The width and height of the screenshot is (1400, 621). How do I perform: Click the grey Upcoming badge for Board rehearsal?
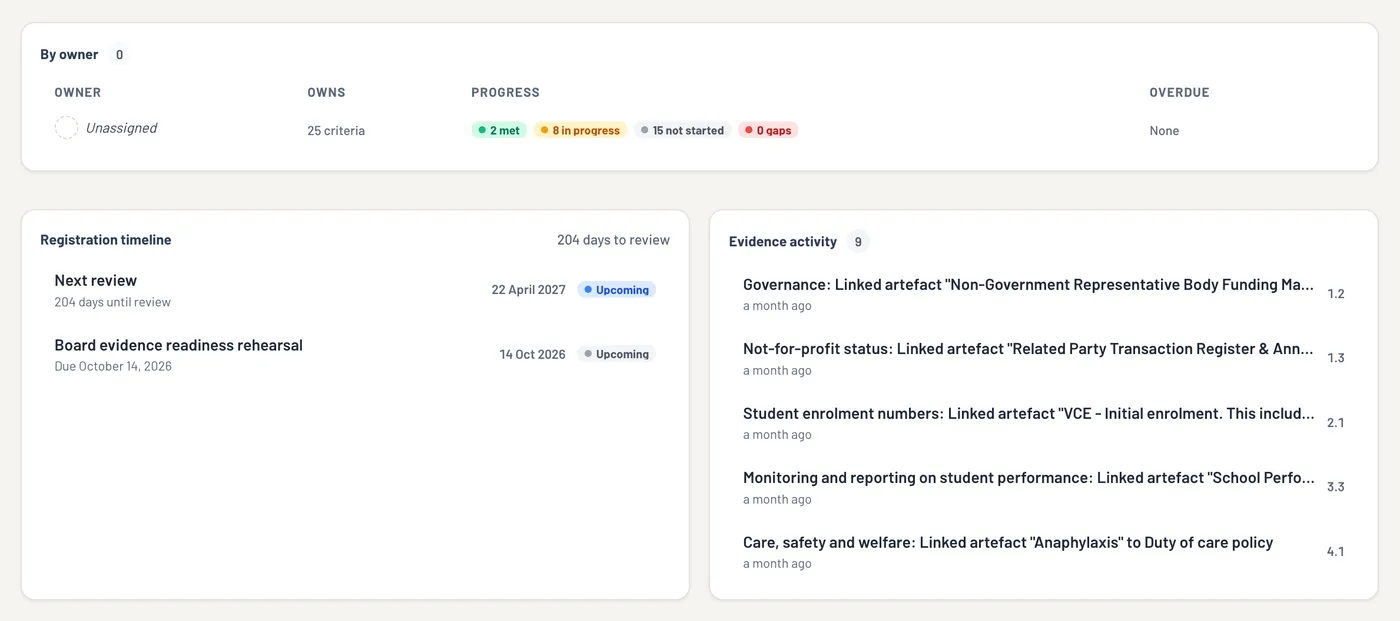616,354
